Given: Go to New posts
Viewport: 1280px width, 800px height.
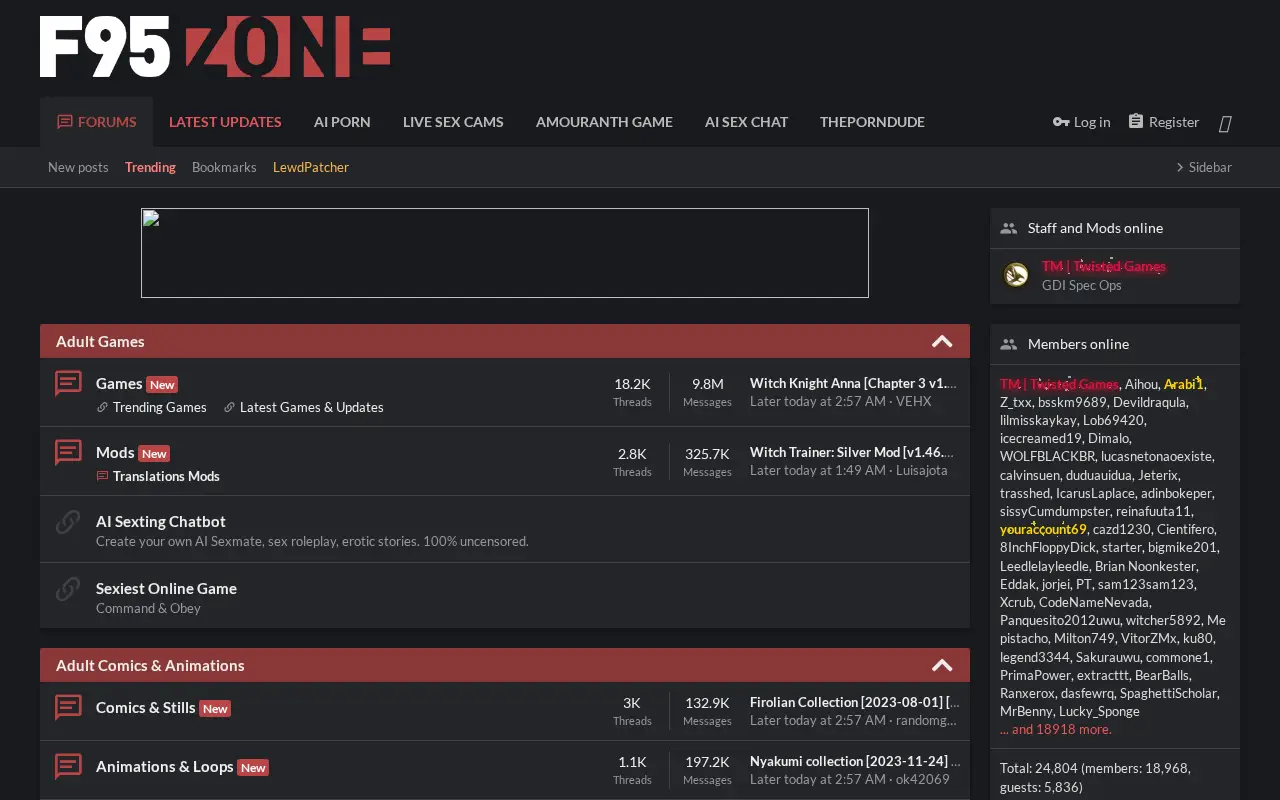Looking at the screenshot, I should (x=78, y=167).
